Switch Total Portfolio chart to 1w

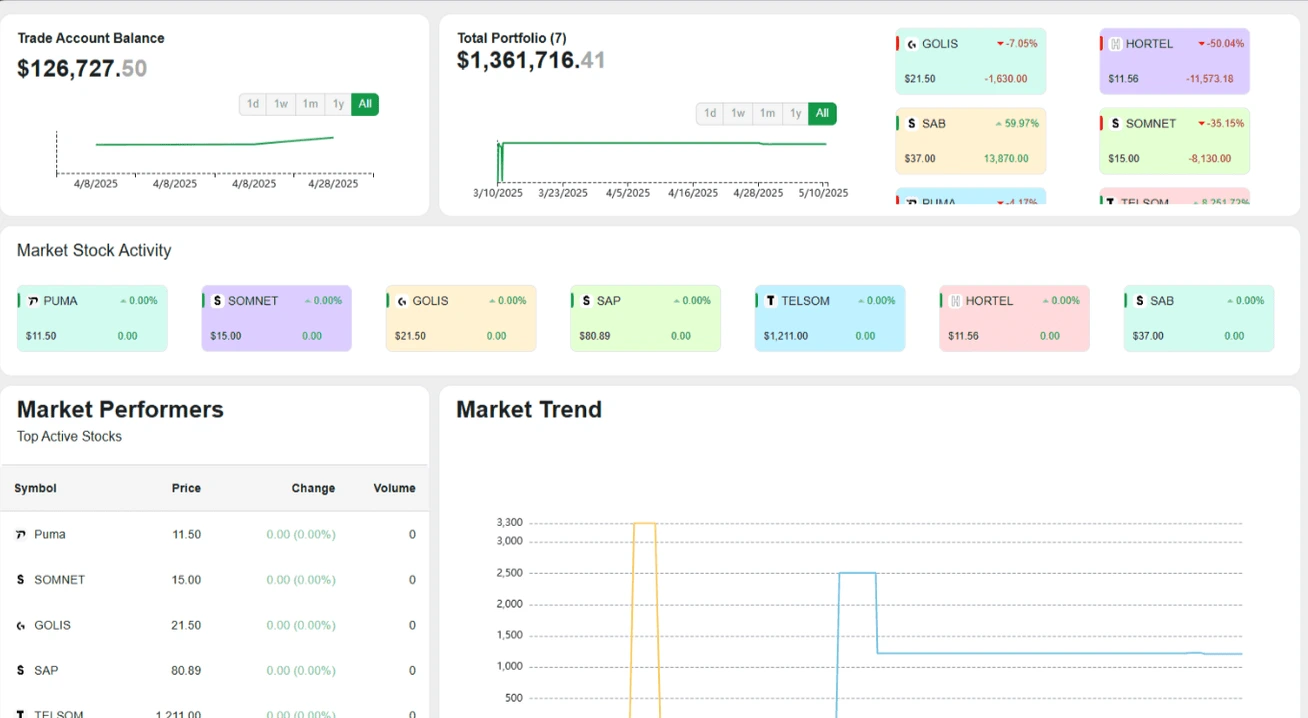click(738, 114)
